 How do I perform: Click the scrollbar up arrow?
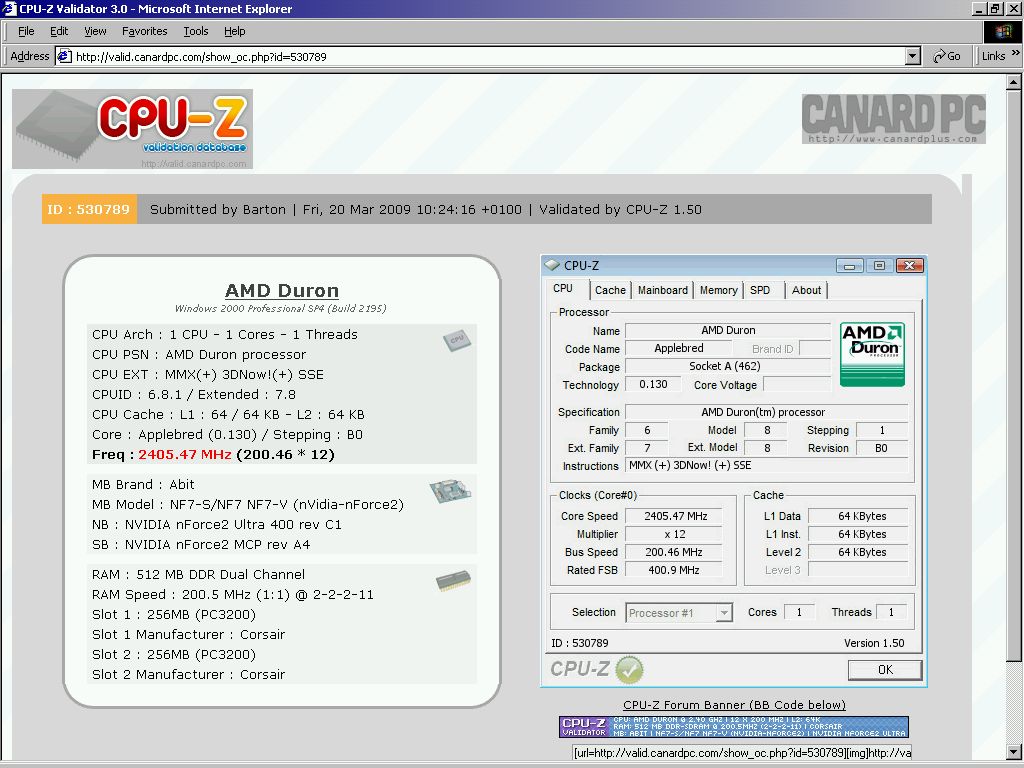point(1014,82)
